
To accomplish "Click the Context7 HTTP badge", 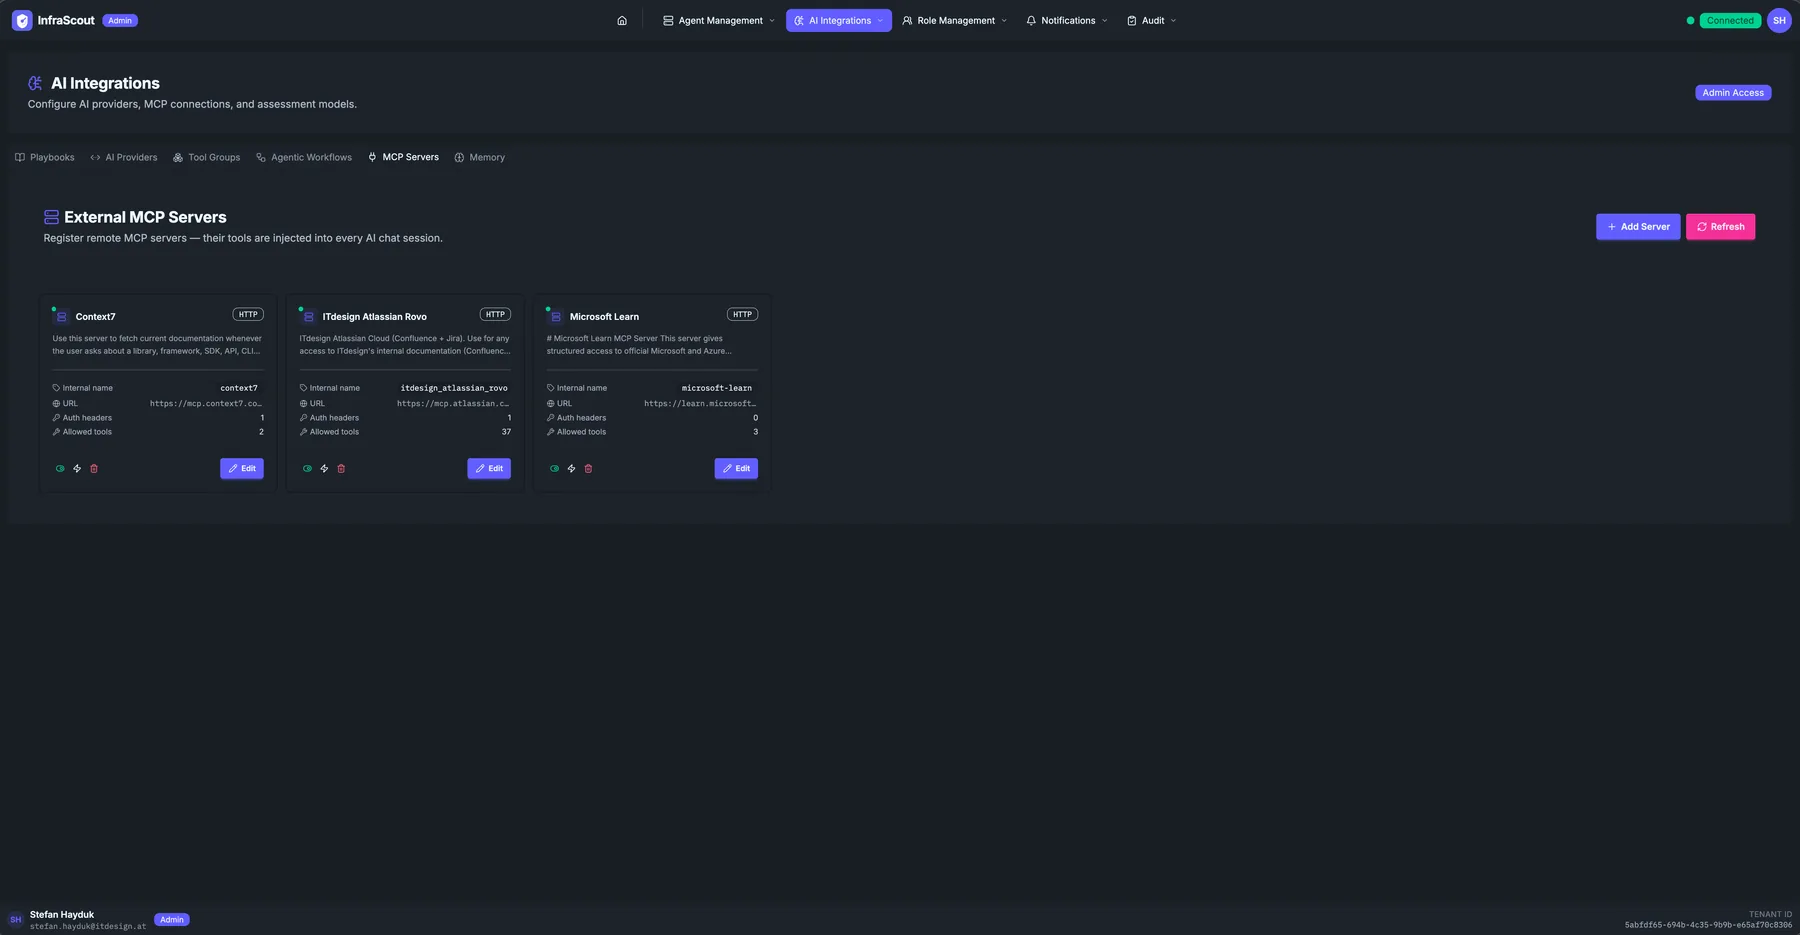I will [x=248, y=314].
